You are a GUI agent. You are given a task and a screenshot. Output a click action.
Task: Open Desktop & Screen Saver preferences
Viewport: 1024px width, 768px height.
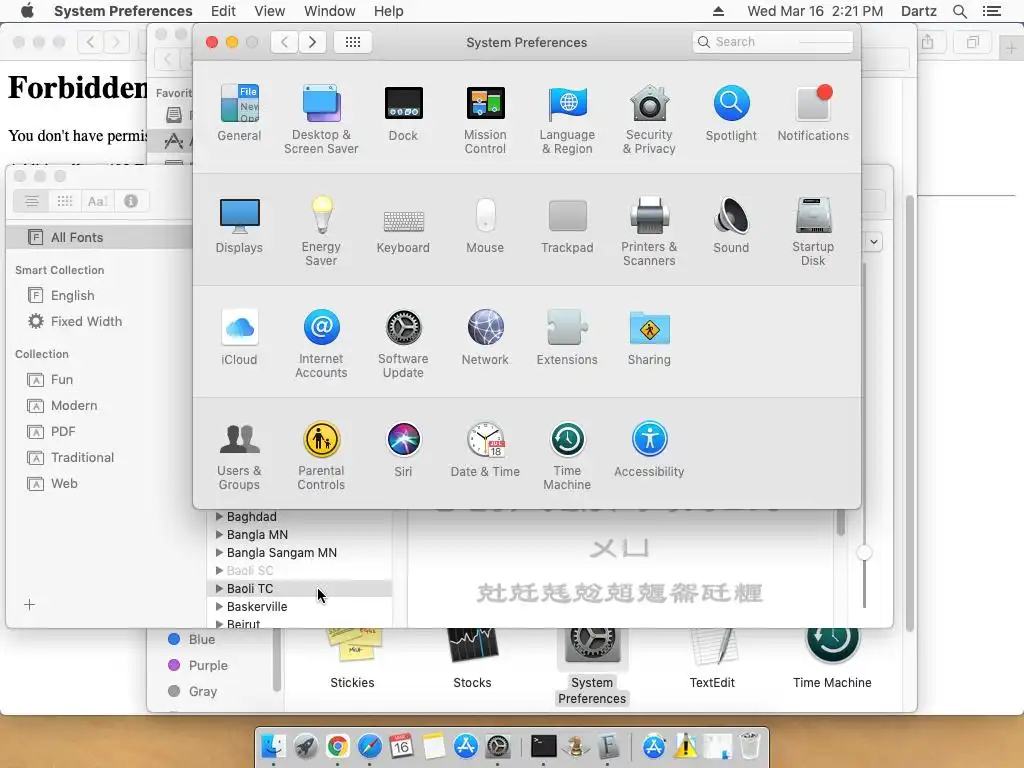tap(321, 119)
